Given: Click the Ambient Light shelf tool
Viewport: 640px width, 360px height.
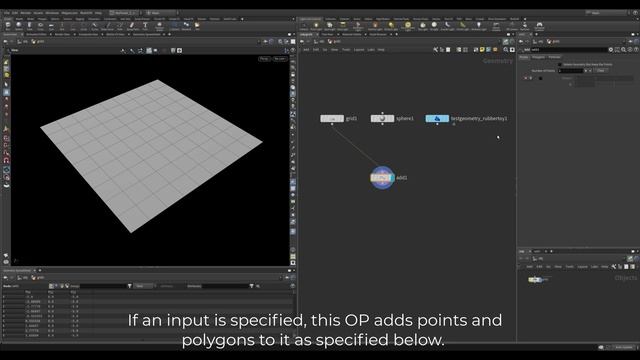Looking at the screenshot, I should (x=479, y=26).
